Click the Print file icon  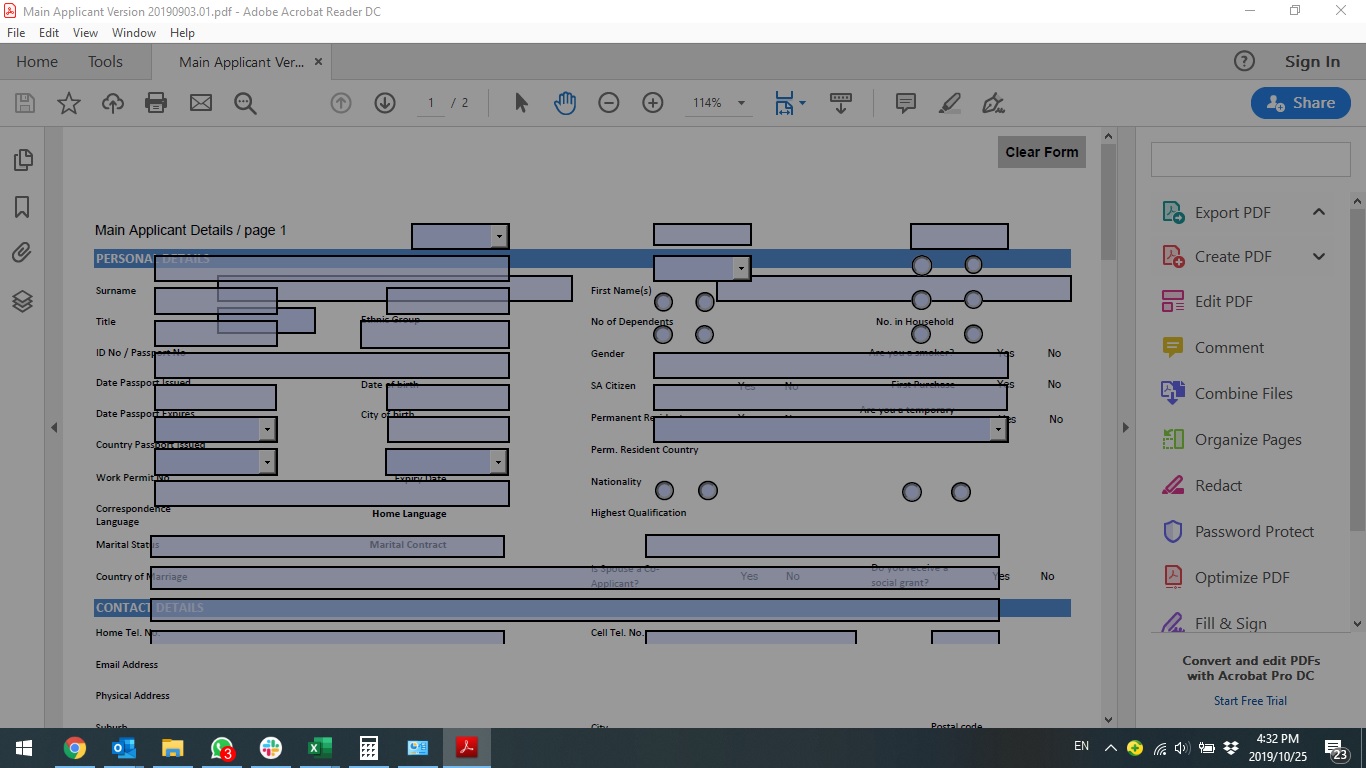pos(156,103)
